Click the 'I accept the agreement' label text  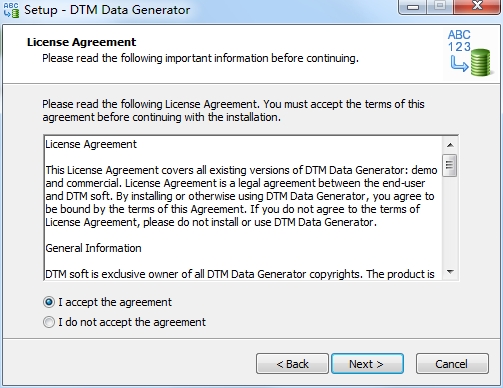point(115,302)
